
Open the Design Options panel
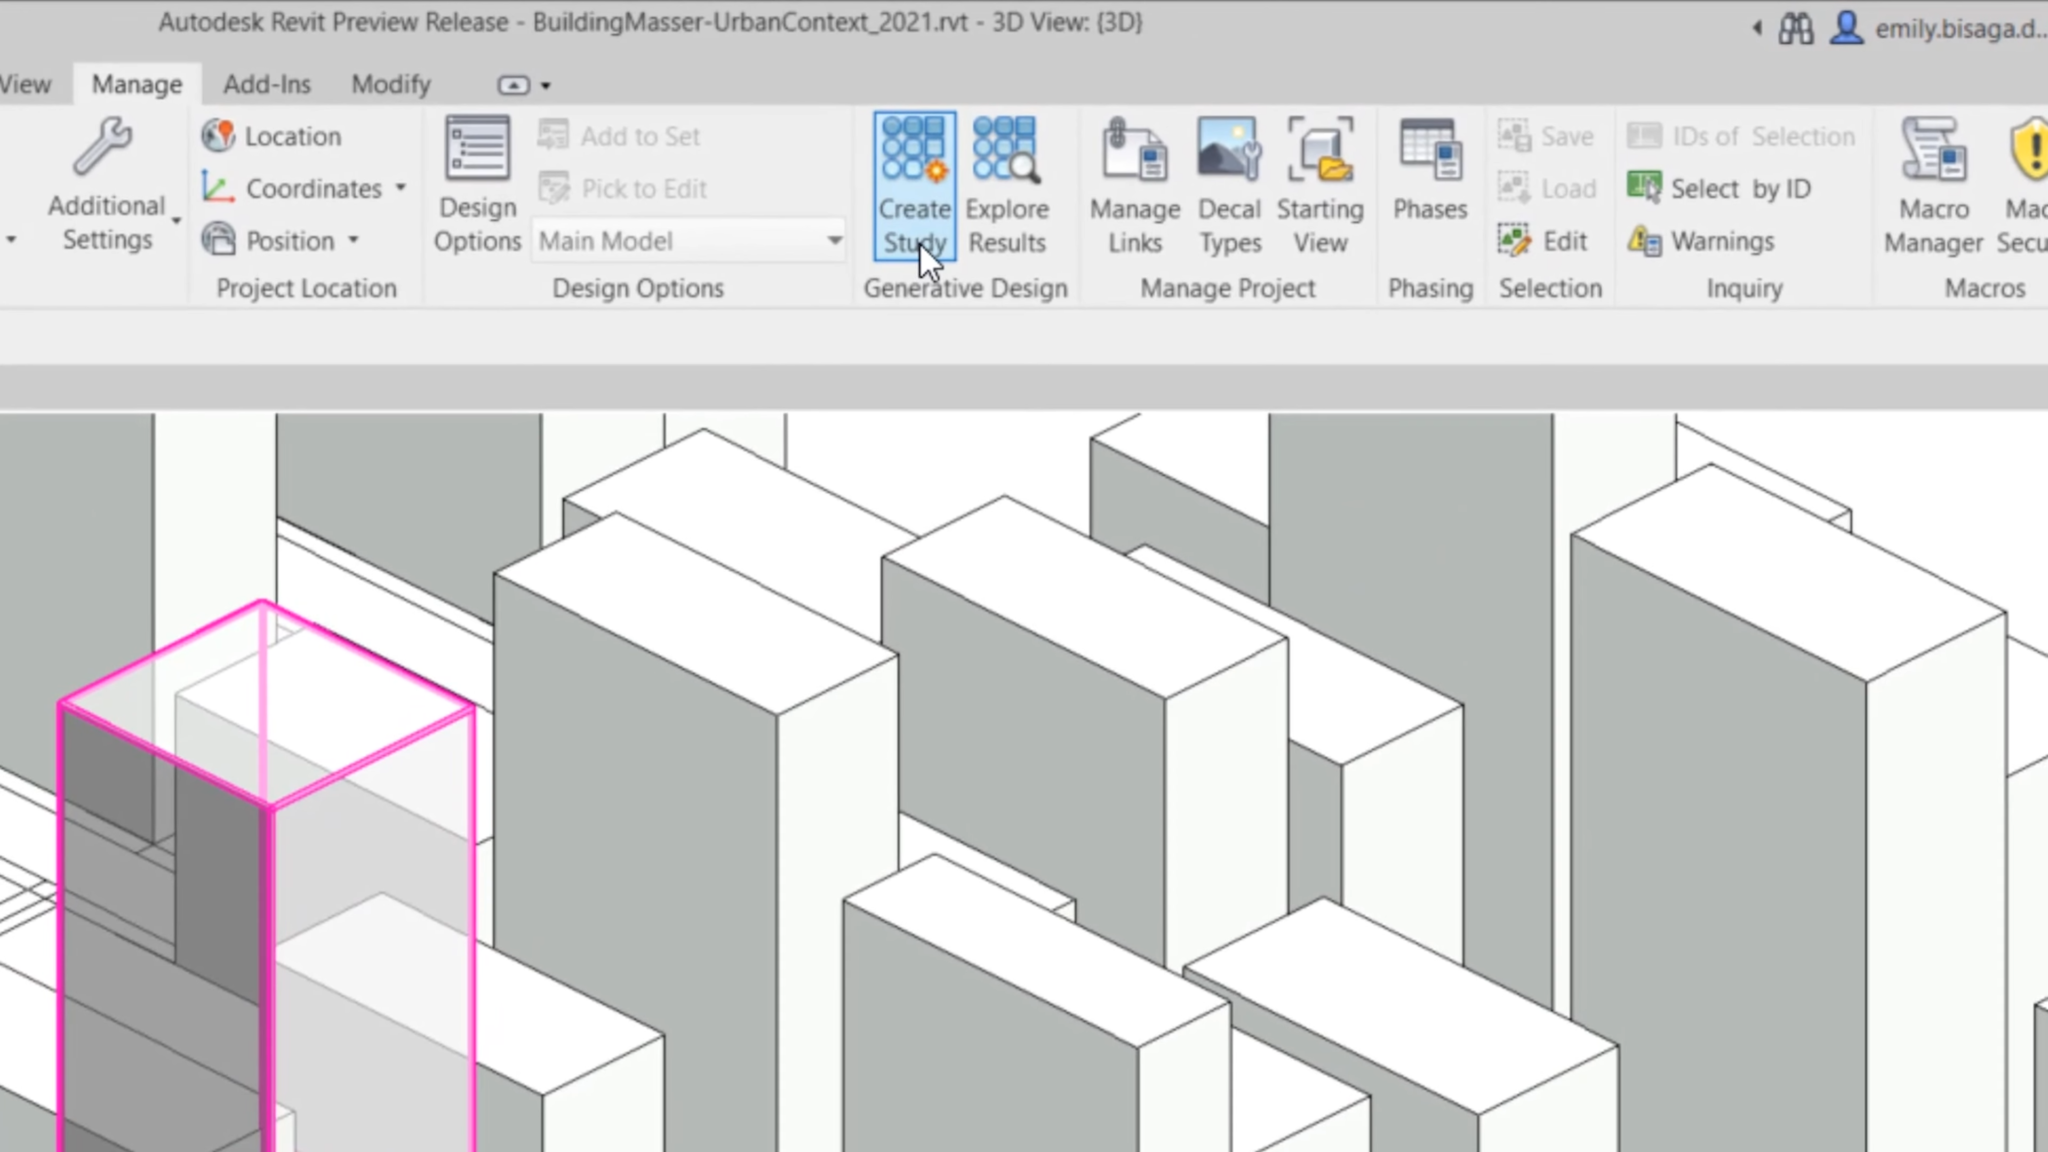tap(475, 183)
